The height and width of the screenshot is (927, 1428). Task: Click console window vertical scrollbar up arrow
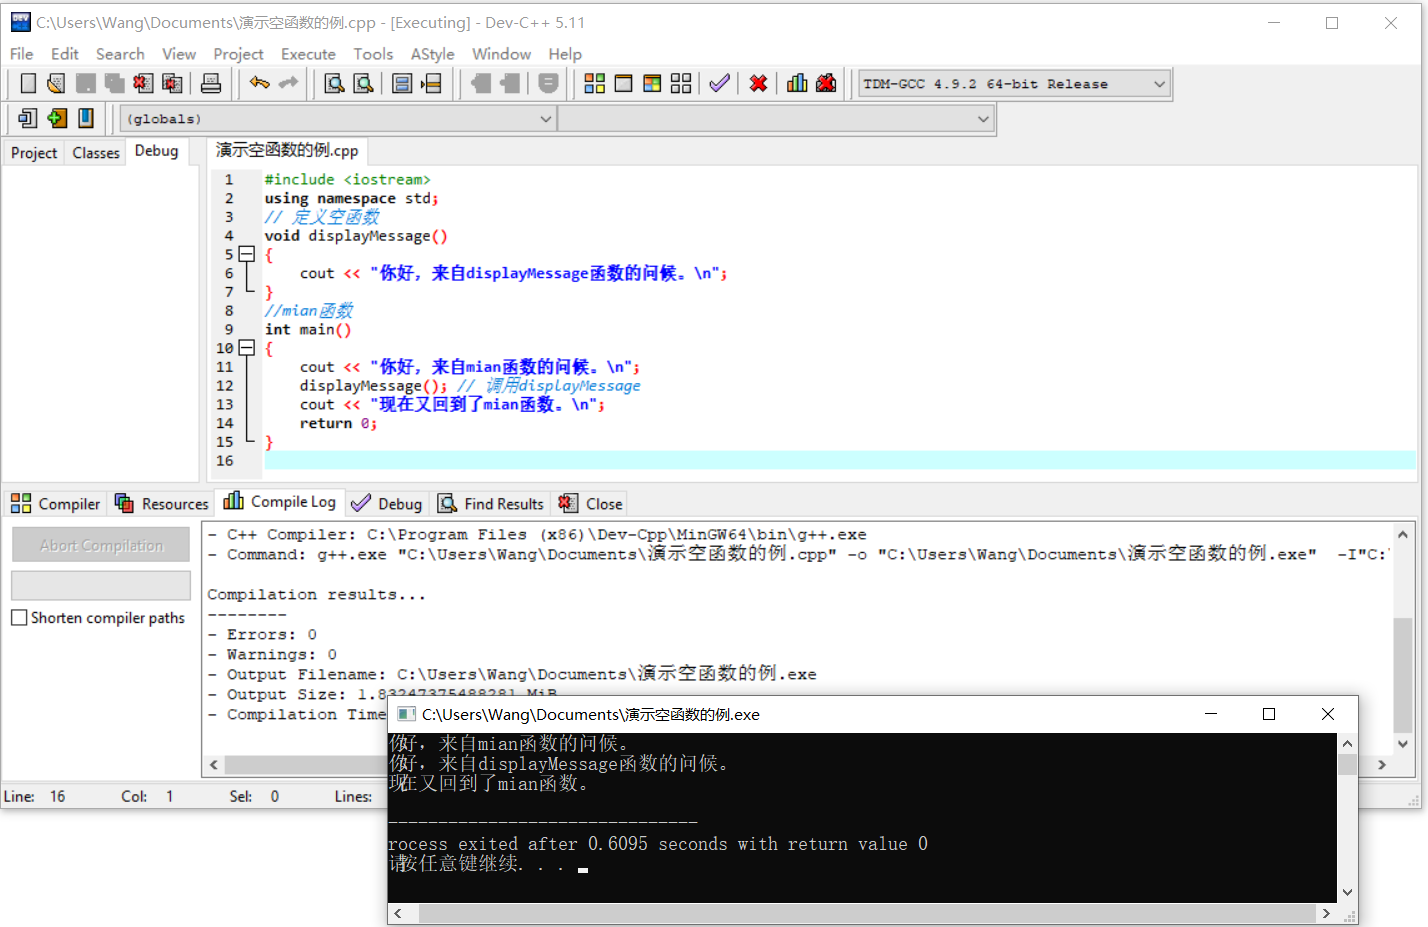click(x=1347, y=743)
